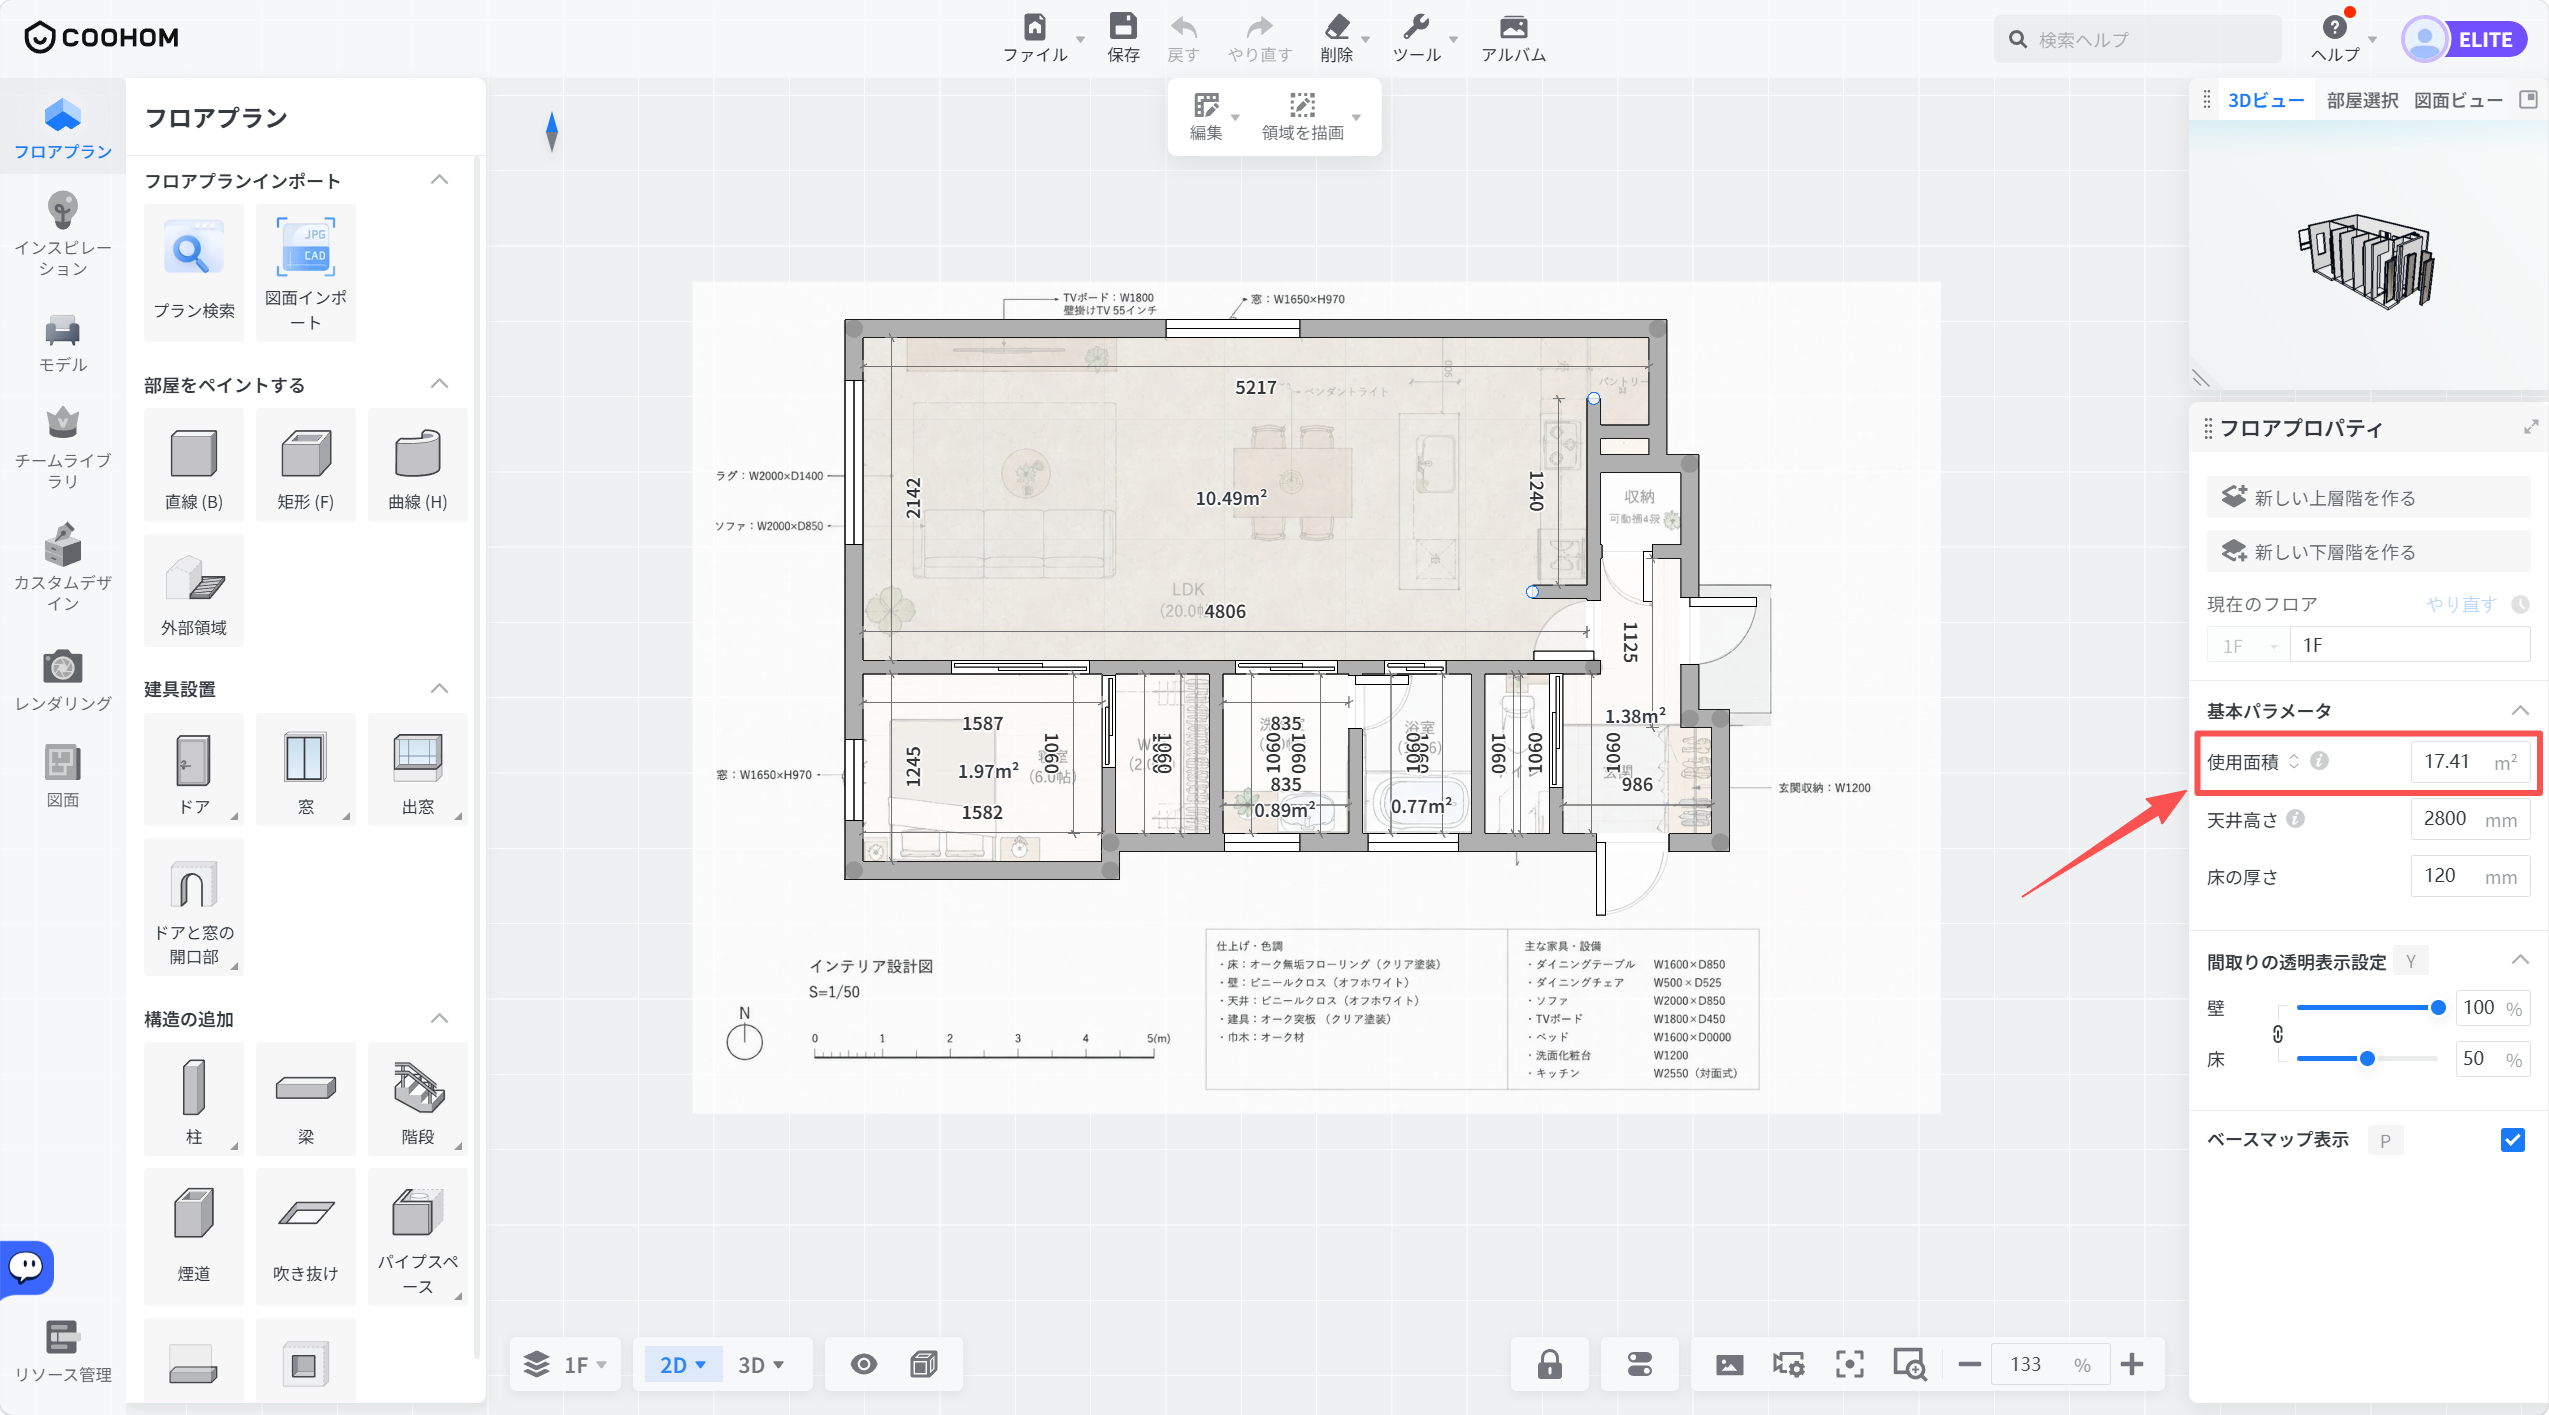The width and height of the screenshot is (2549, 1415).
Task: Click the 検索ヘルプ search field
Action: [x=2138, y=39]
